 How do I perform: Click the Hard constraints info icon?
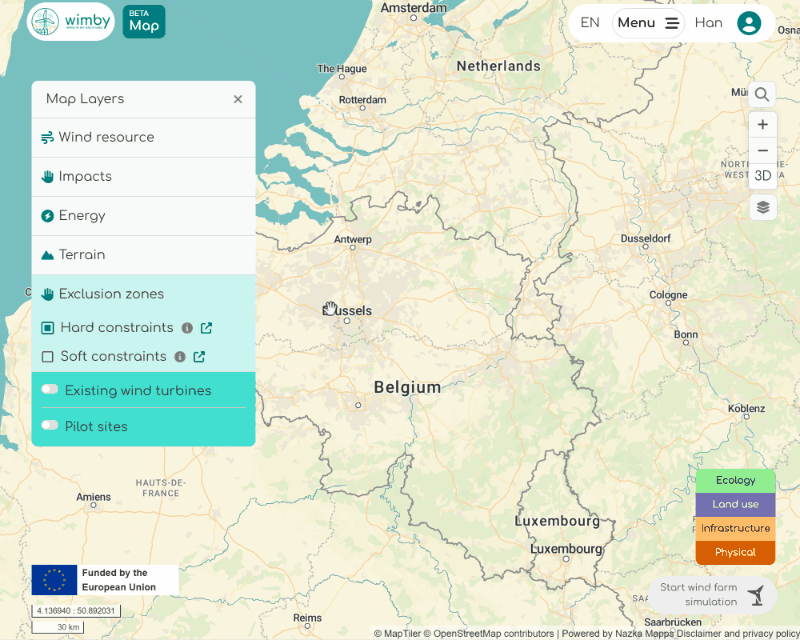(186, 328)
